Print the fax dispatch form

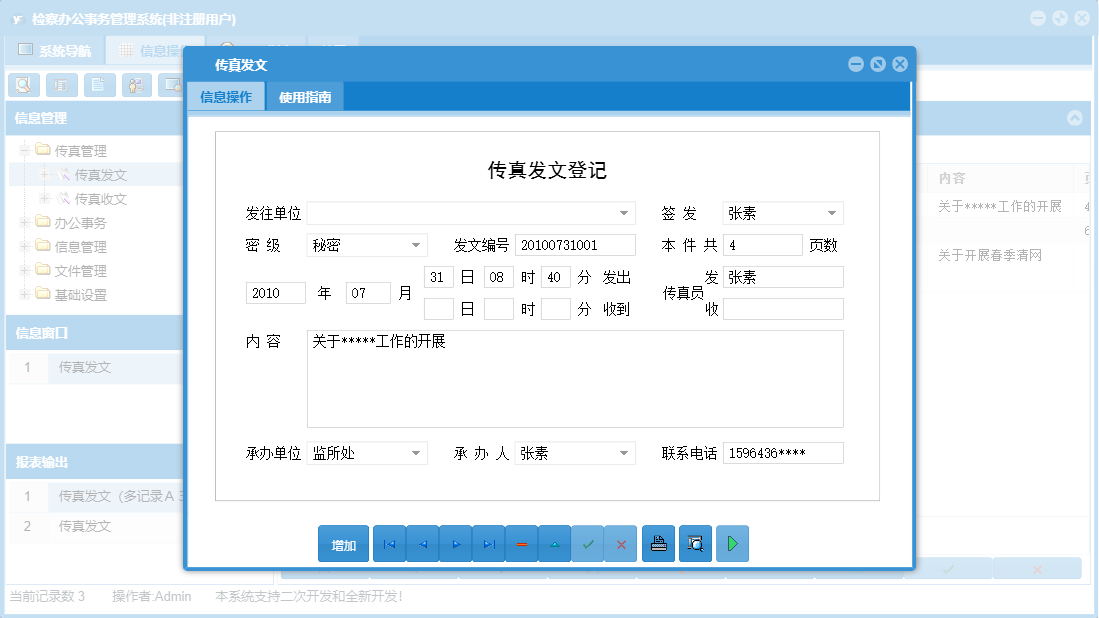coord(658,543)
